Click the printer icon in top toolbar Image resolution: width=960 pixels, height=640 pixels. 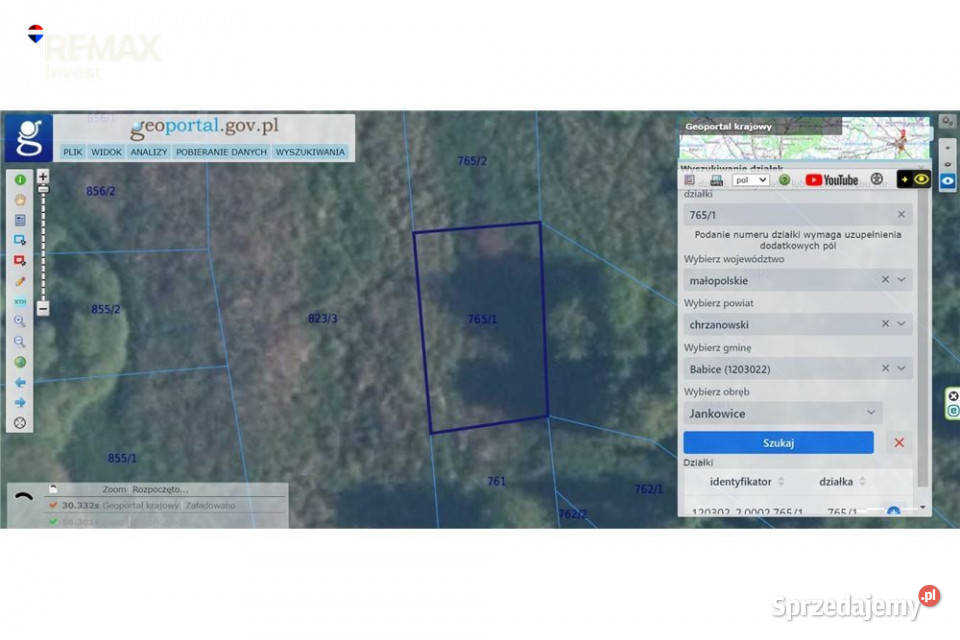(x=716, y=180)
